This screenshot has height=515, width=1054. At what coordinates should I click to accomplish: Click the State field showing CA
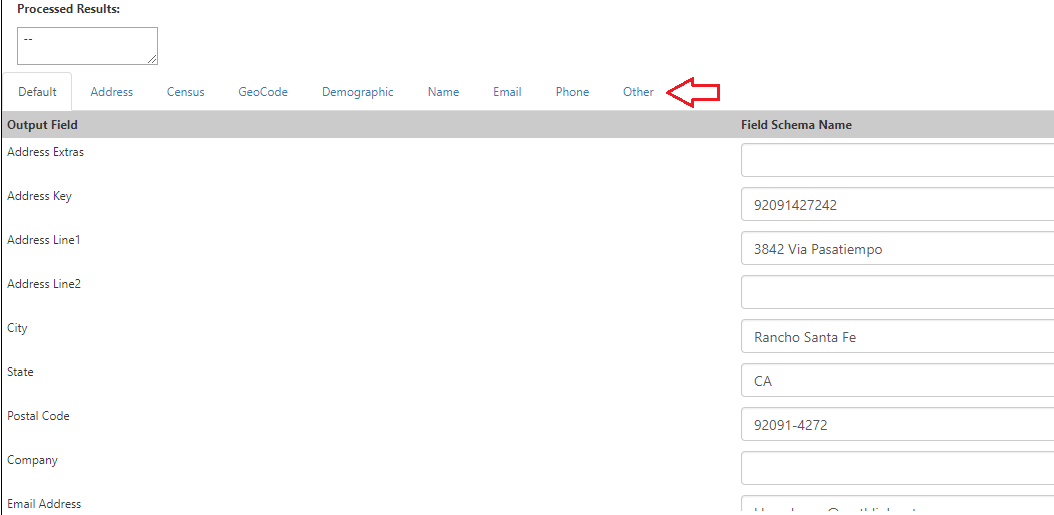click(896, 381)
